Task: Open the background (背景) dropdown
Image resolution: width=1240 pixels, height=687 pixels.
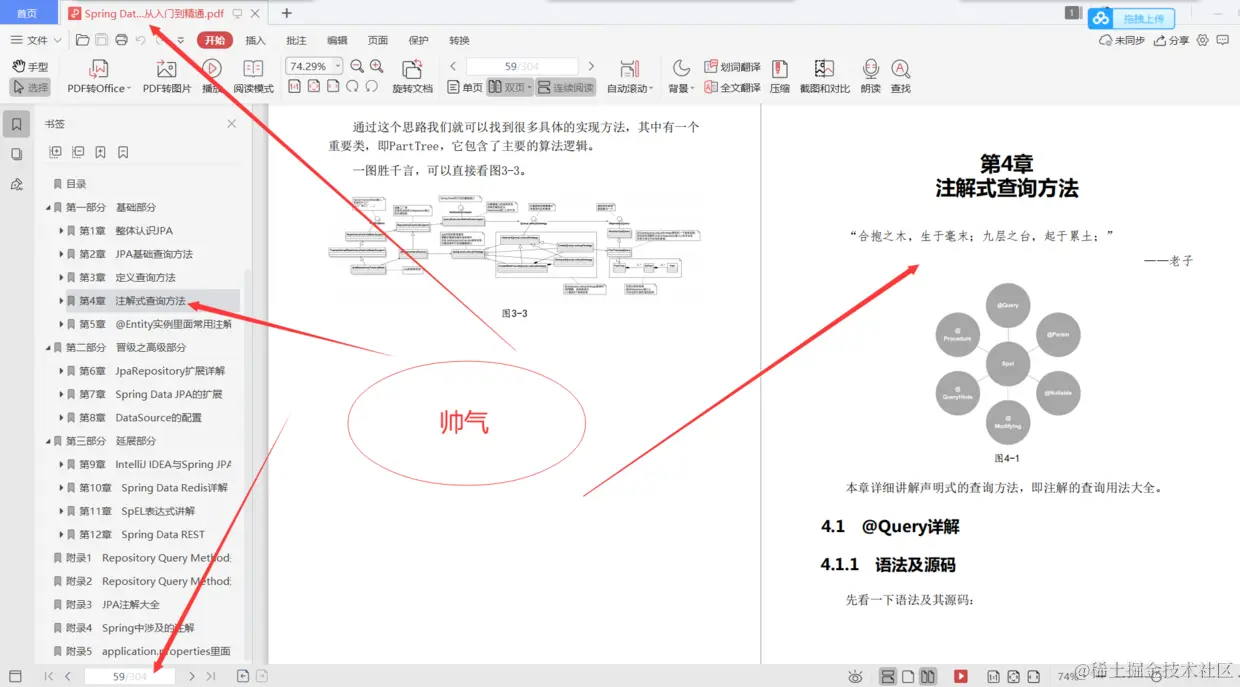Action: coord(681,76)
